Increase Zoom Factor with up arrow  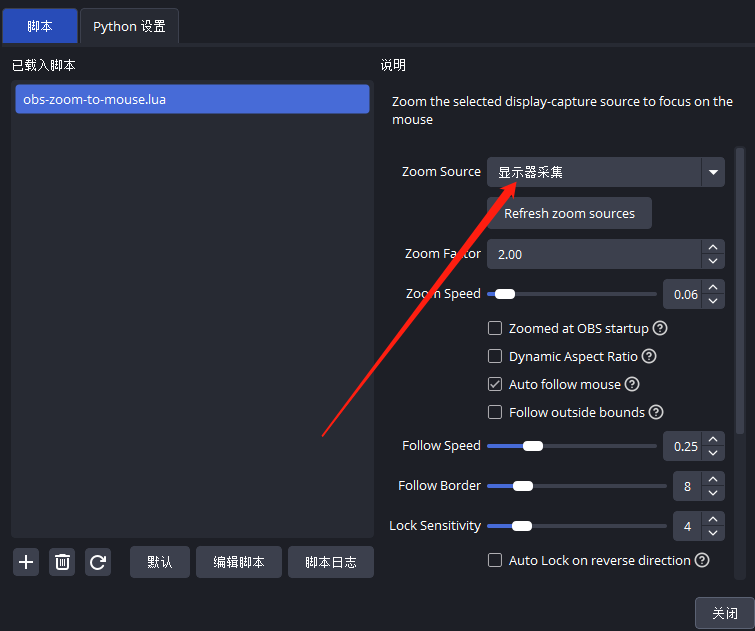click(x=713, y=247)
